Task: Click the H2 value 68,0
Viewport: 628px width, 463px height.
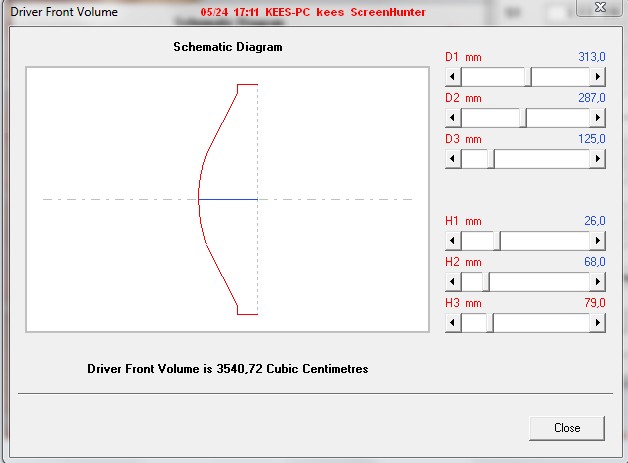Action: 594,262
